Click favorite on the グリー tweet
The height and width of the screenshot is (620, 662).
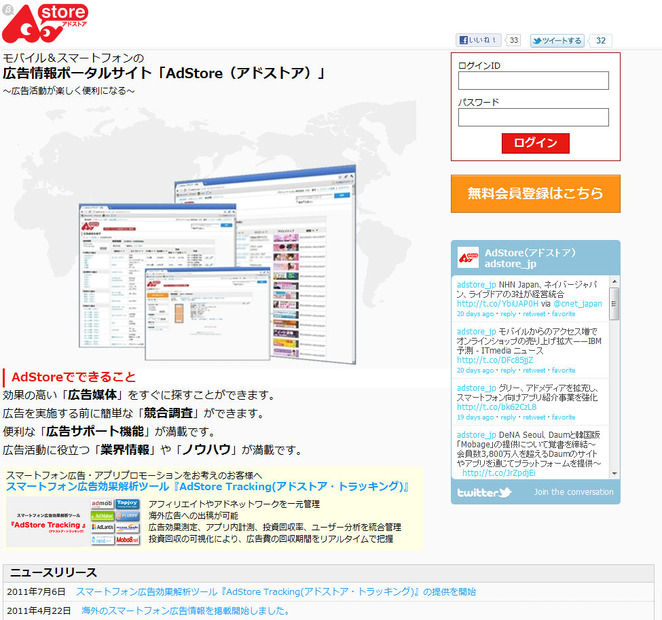tap(563, 417)
